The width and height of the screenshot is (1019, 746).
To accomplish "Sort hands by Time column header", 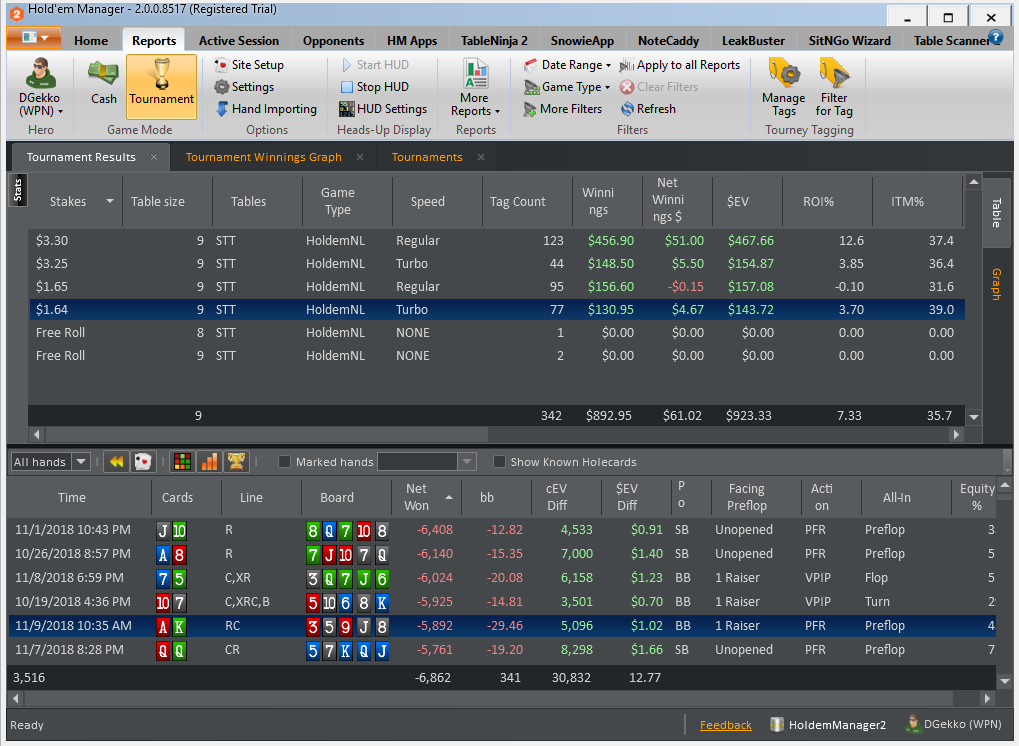I will tap(71, 497).
